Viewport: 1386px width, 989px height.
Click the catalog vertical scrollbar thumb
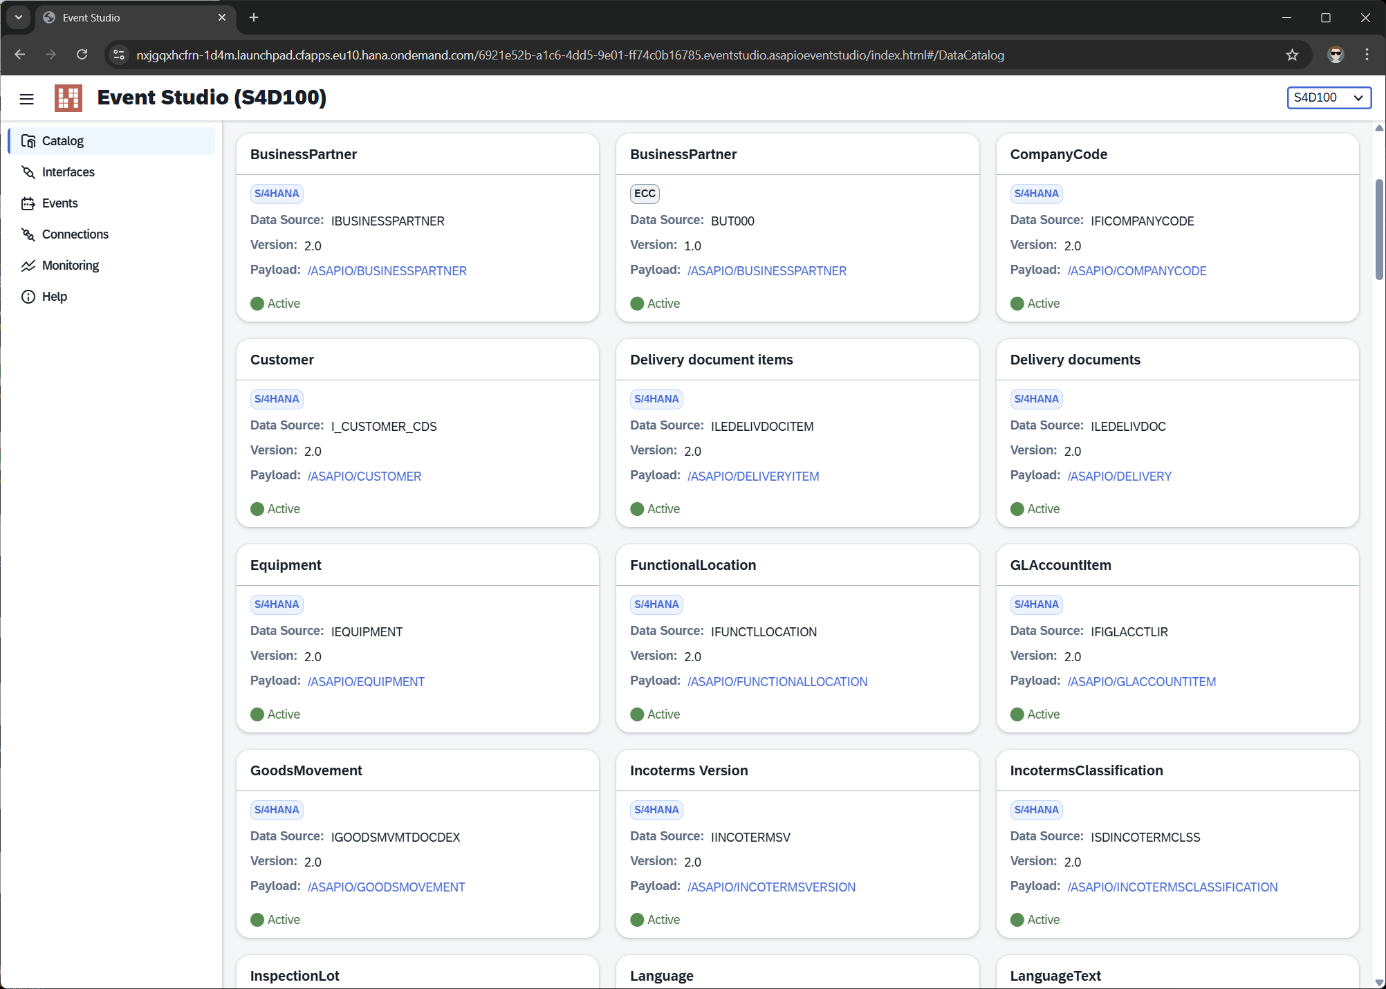tap(1379, 230)
